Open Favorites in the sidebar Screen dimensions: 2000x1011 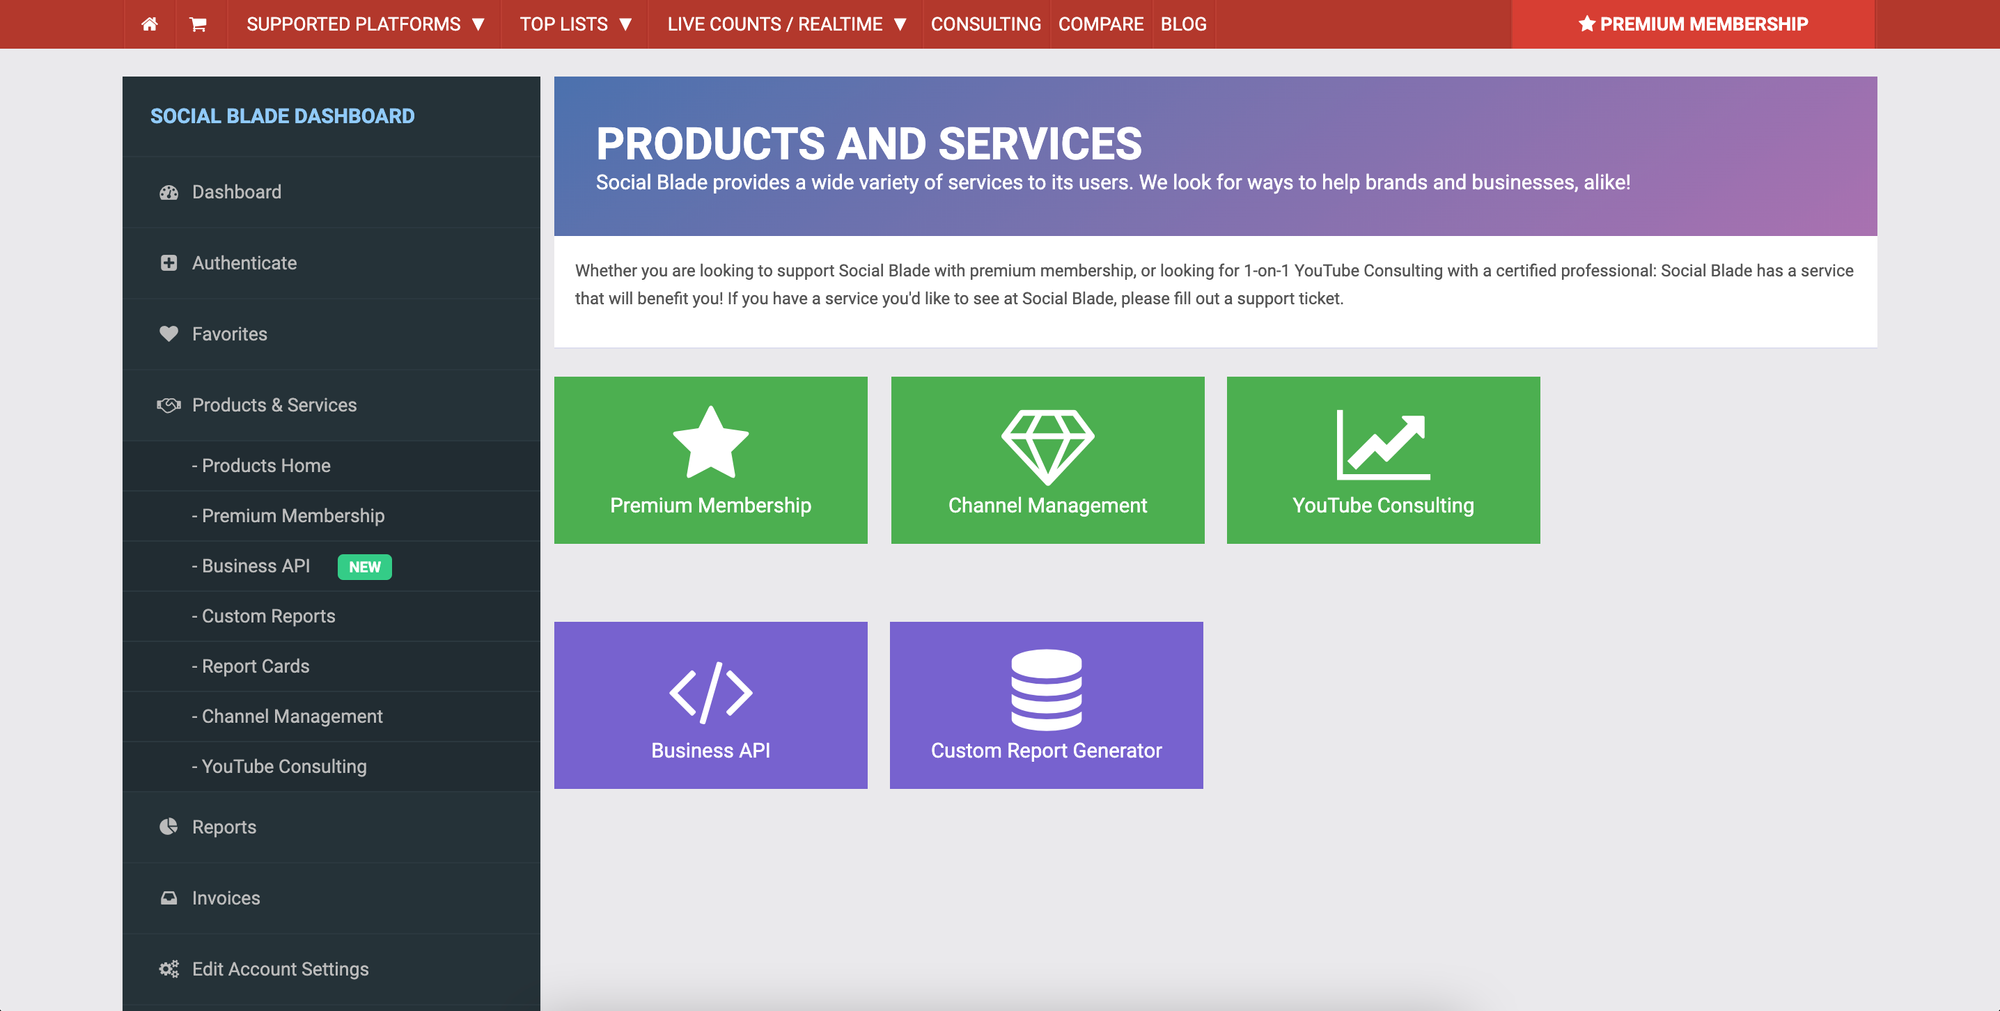331,334
